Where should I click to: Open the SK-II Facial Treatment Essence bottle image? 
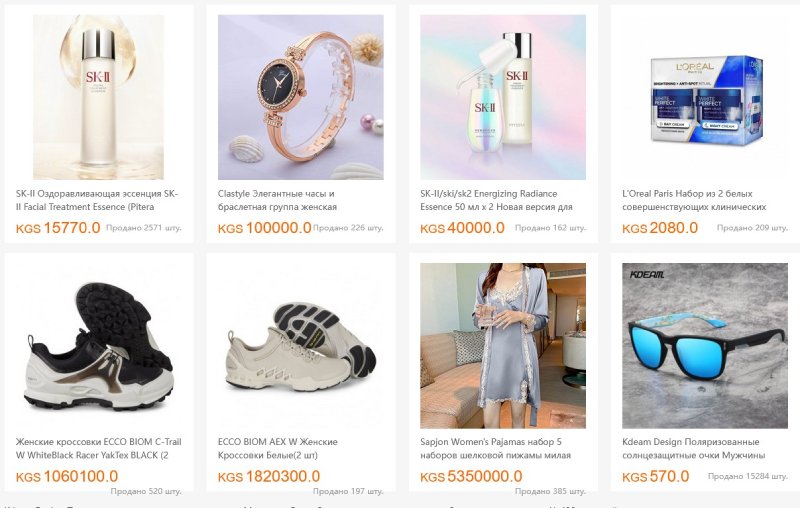(98, 97)
